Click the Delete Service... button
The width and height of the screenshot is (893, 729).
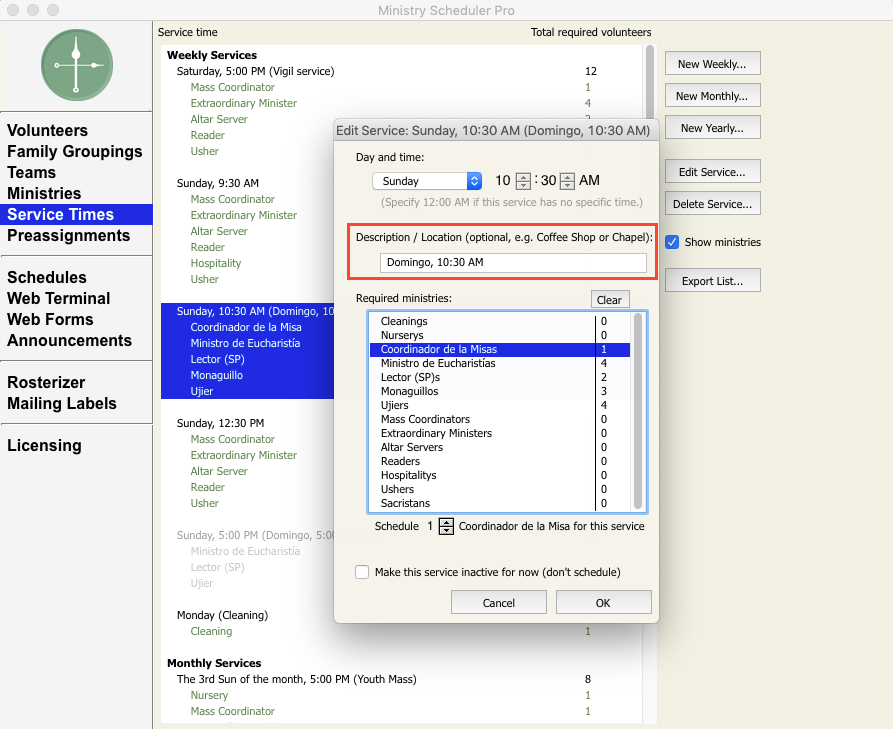click(712, 204)
